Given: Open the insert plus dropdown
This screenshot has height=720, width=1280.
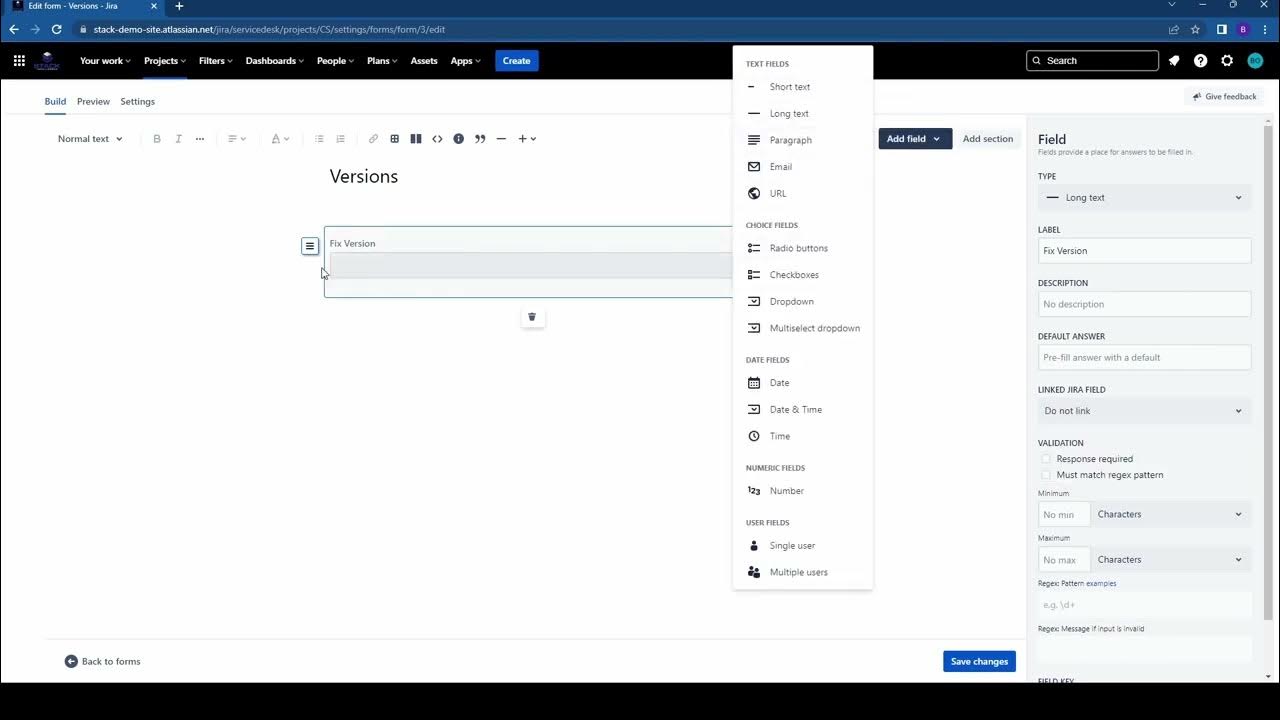Looking at the screenshot, I should pos(527,139).
